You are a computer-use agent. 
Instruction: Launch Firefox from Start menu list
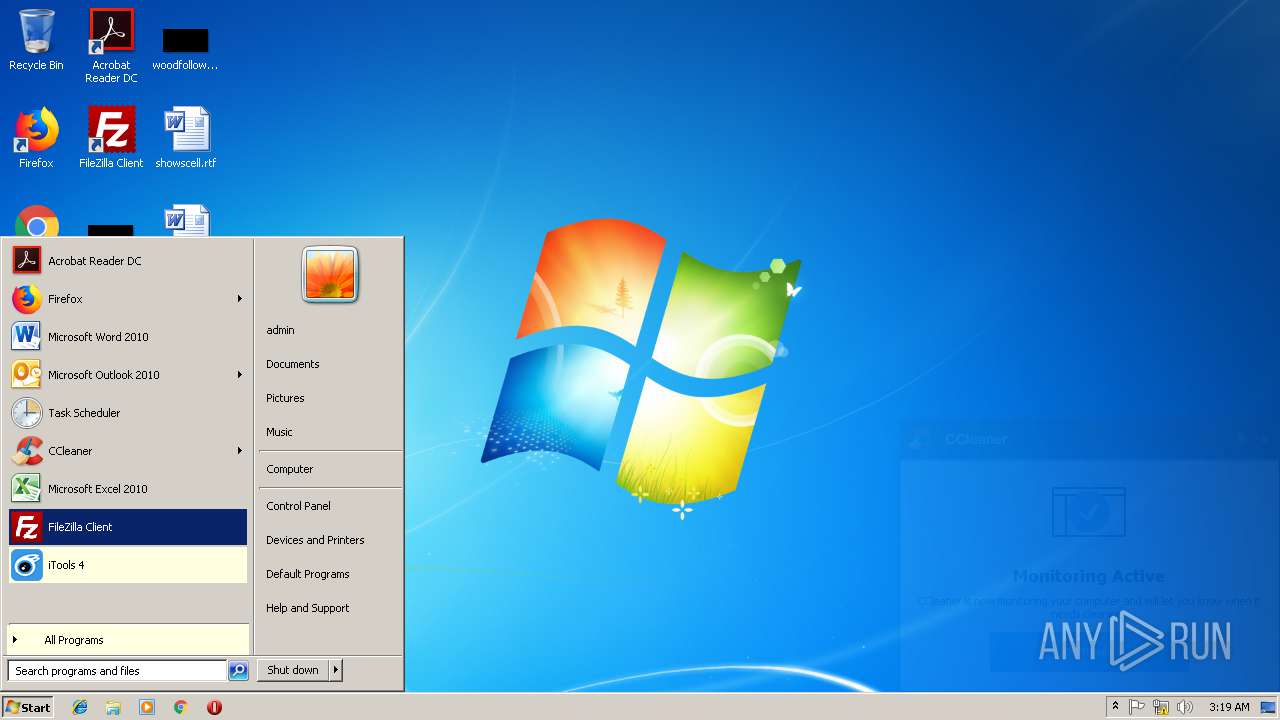128,299
